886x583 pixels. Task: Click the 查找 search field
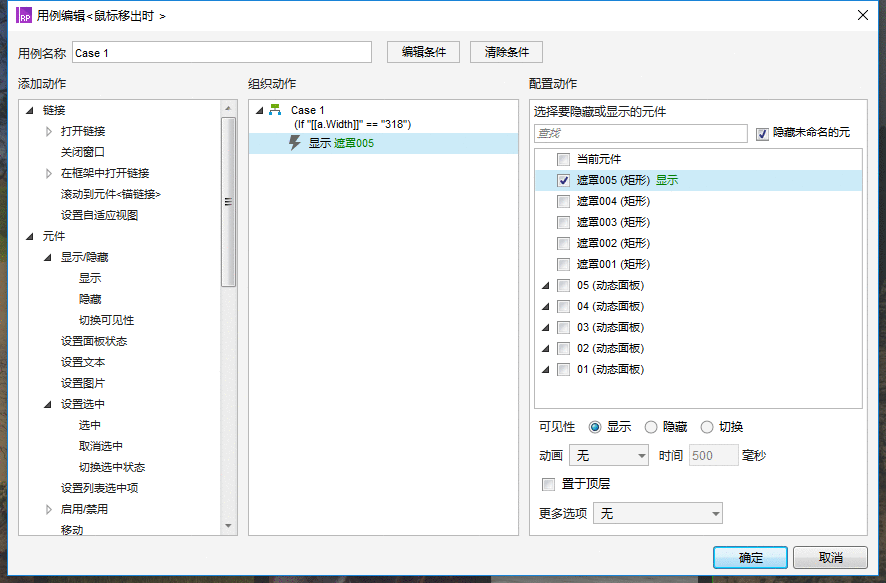pyautogui.click(x=641, y=133)
